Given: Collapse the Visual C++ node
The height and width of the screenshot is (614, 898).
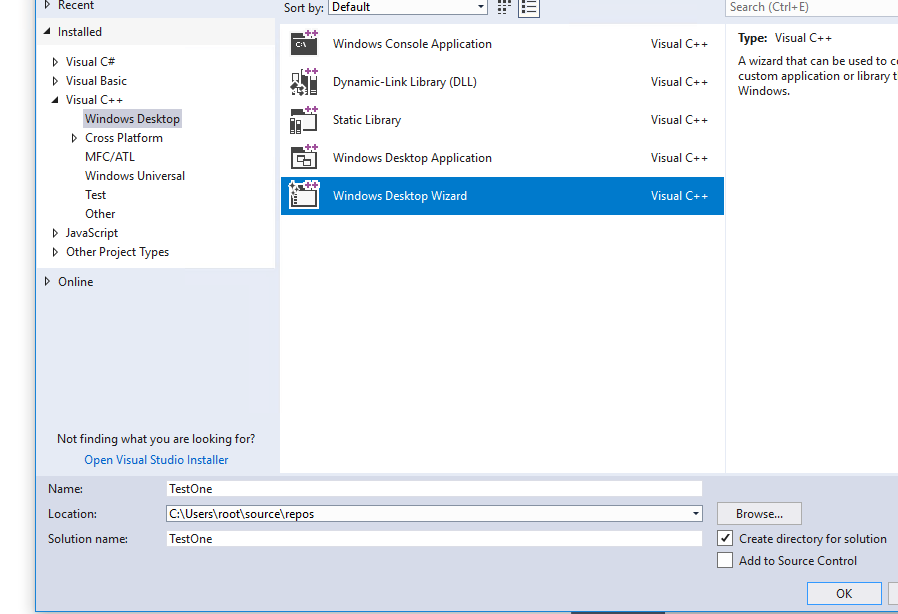Looking at the screenshot, I should click(55, 100).
